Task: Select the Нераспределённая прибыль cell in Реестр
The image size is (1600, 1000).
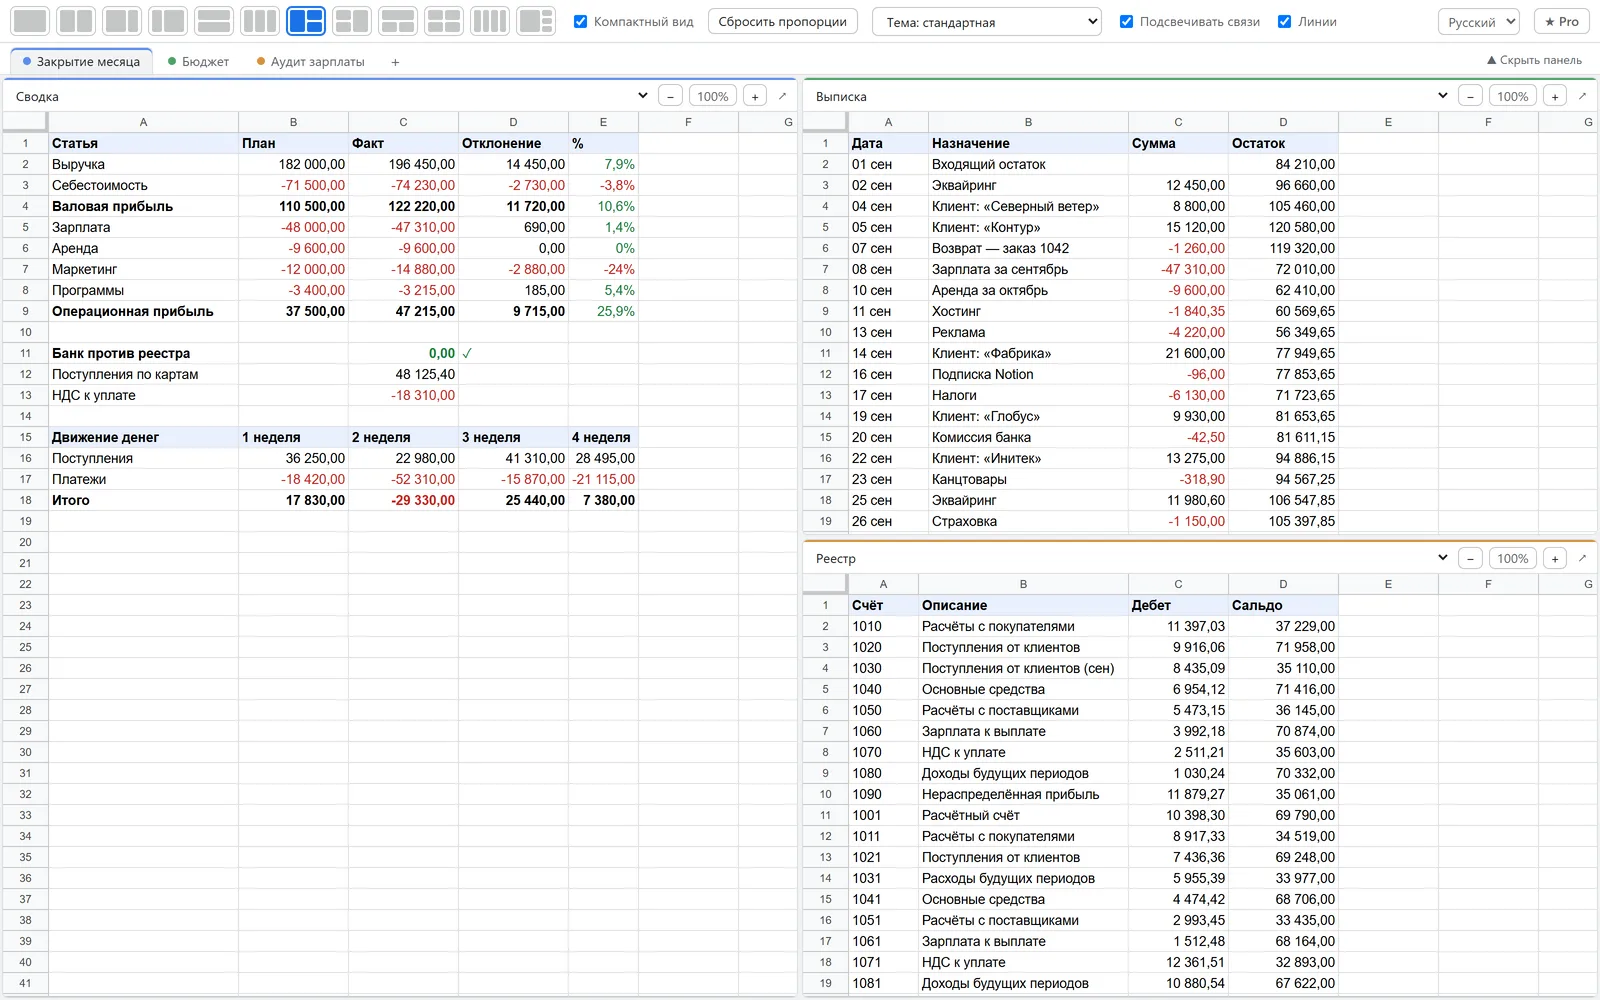Action: click(x=1023, y=794)
